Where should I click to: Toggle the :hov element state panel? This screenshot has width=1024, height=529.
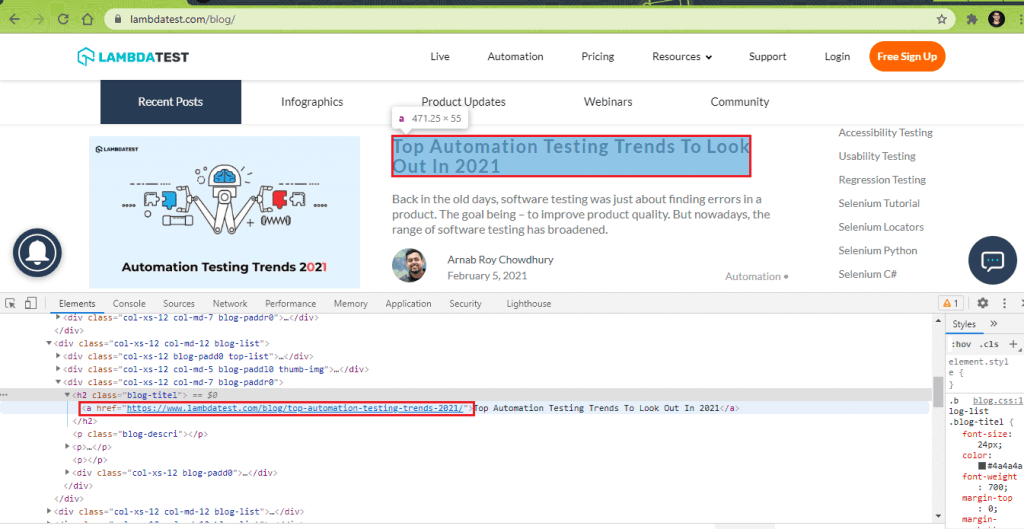click(961, 344)
